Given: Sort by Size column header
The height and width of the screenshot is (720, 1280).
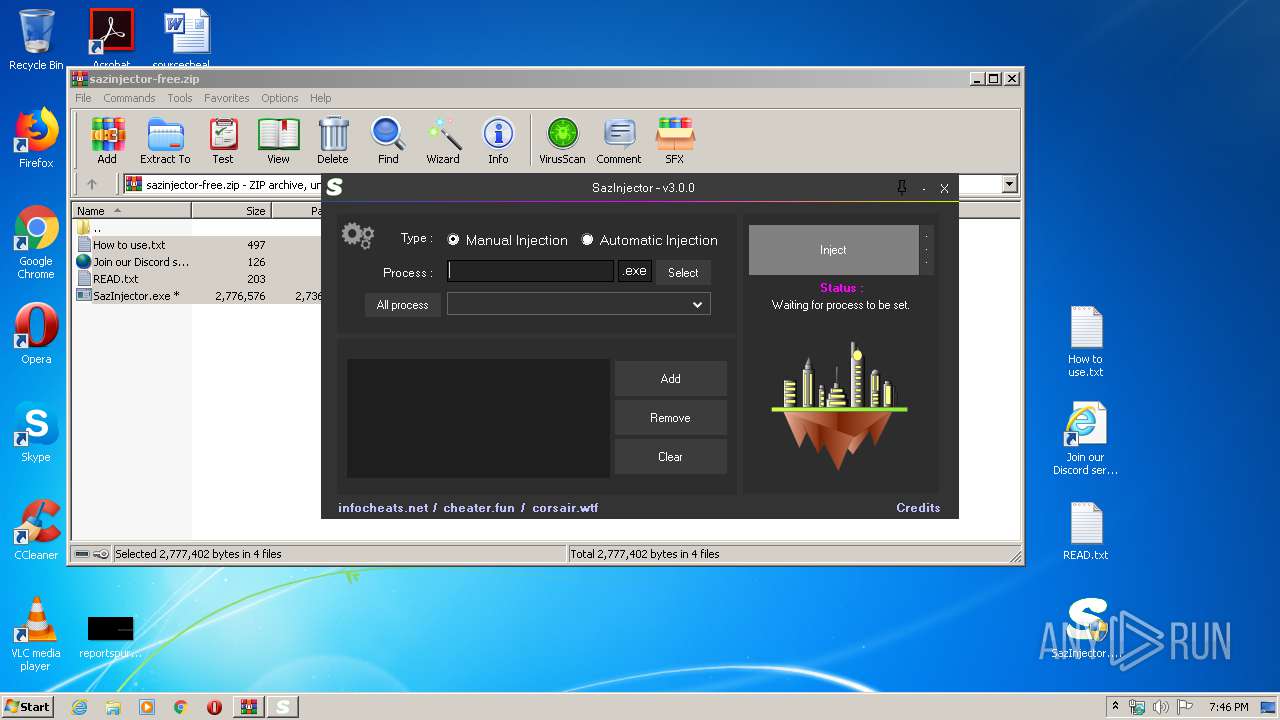Looking at the screenshot, I should pos(232,211).
